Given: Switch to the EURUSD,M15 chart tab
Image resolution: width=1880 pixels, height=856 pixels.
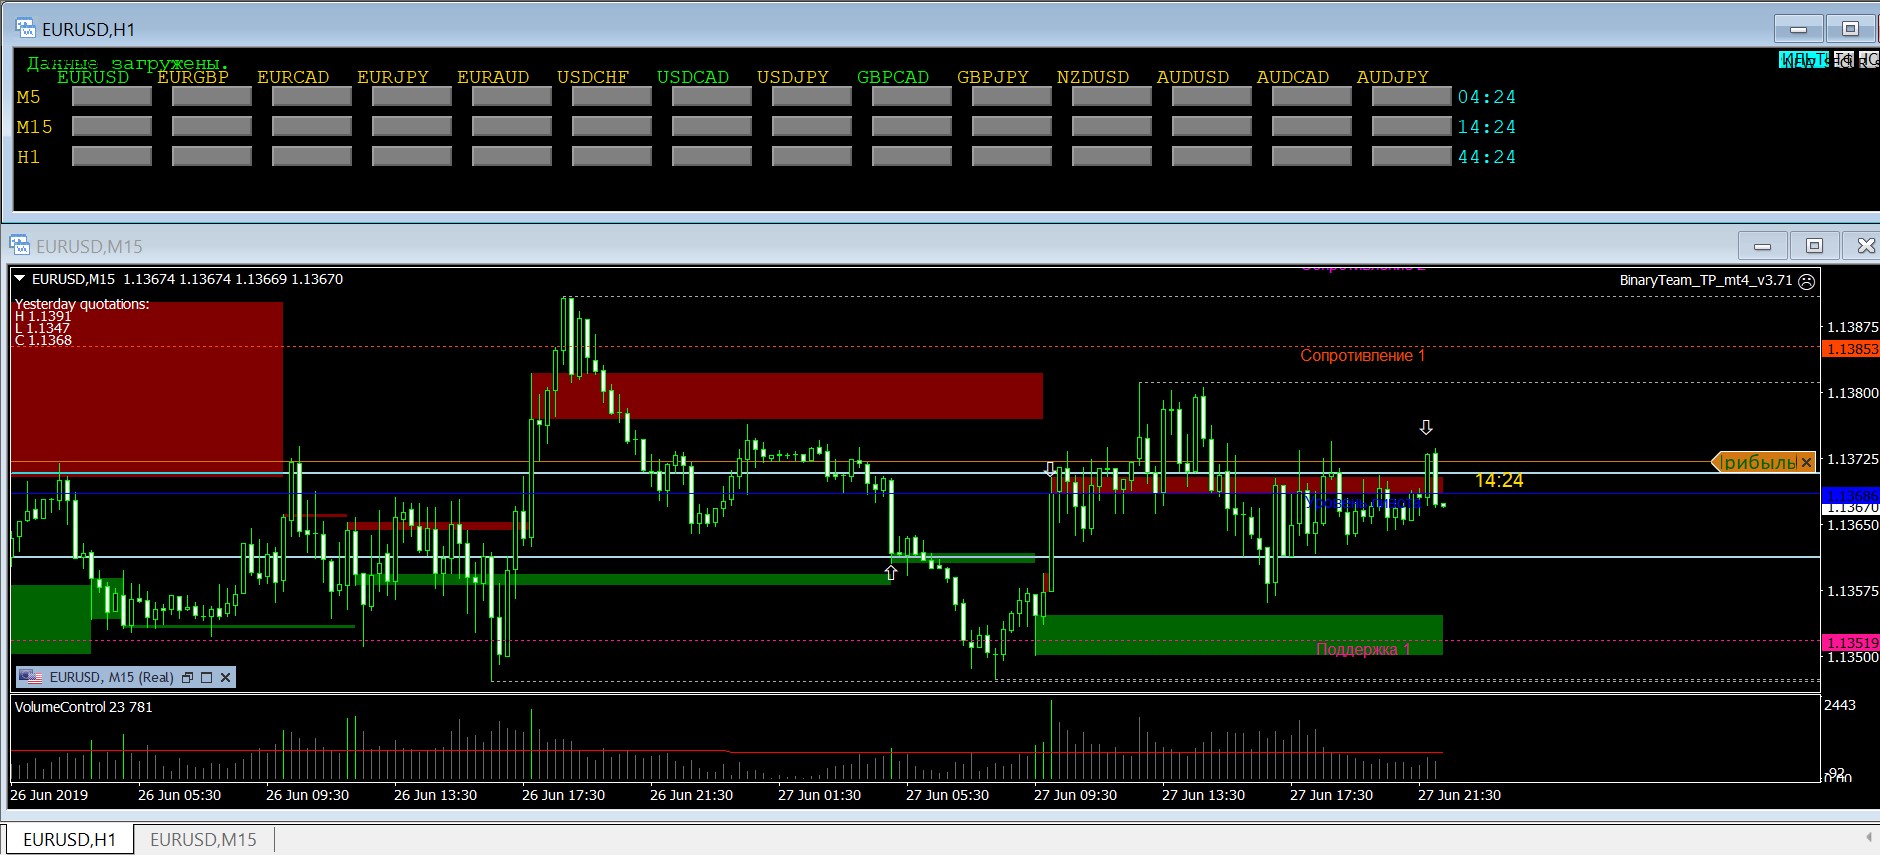Looking at the screenshot, I should click(203, 840).
